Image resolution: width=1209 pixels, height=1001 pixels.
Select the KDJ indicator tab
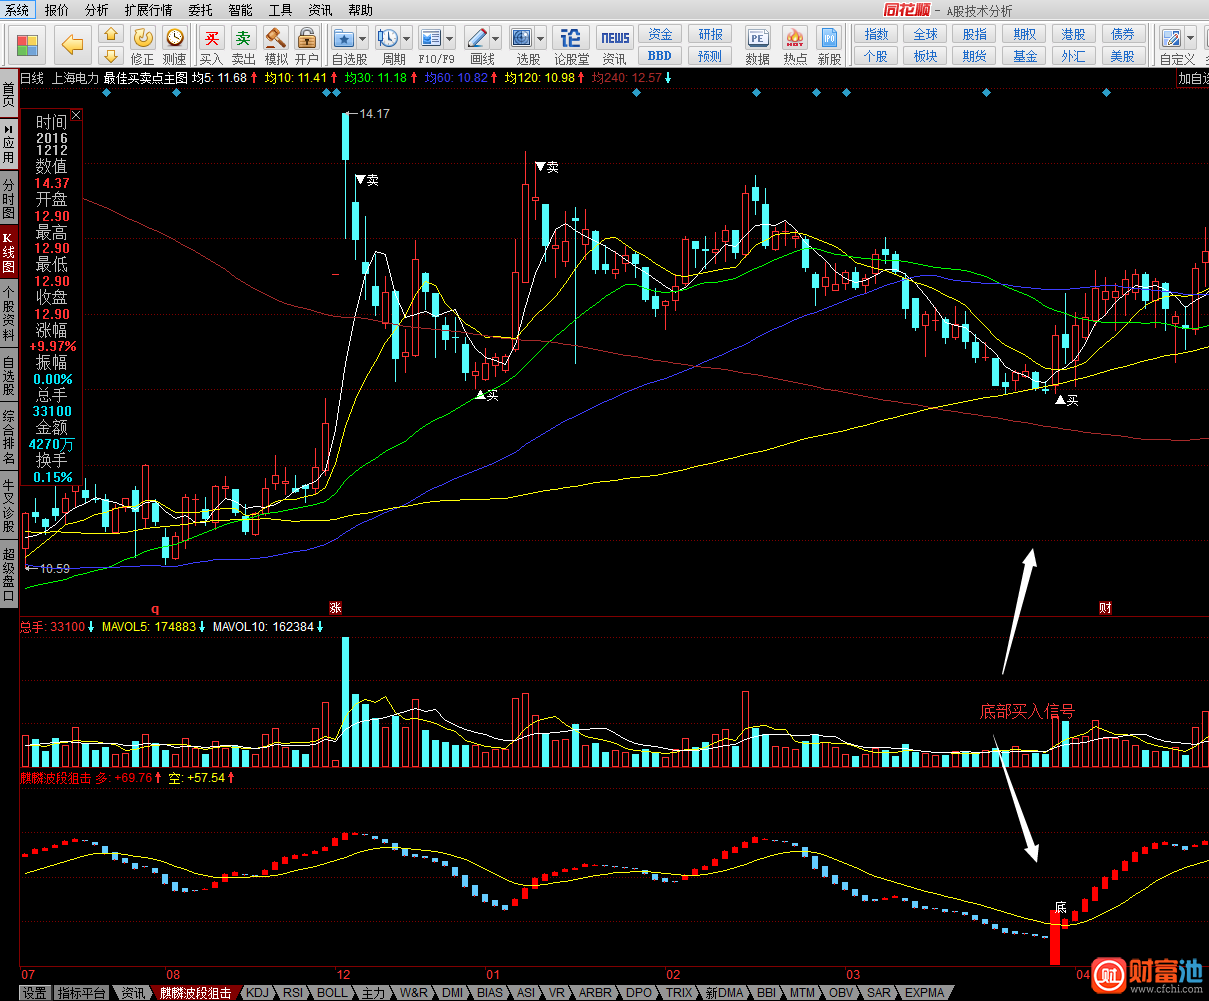click(258, 993)
